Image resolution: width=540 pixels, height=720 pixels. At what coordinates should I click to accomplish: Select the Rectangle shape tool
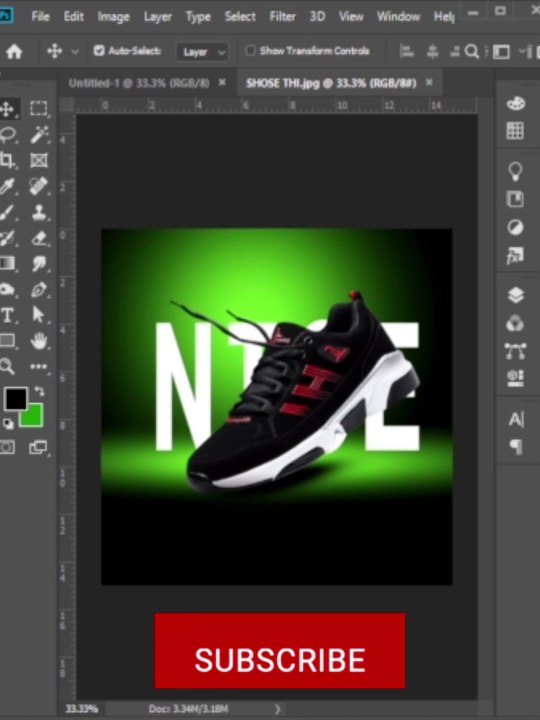pos(7,341)
